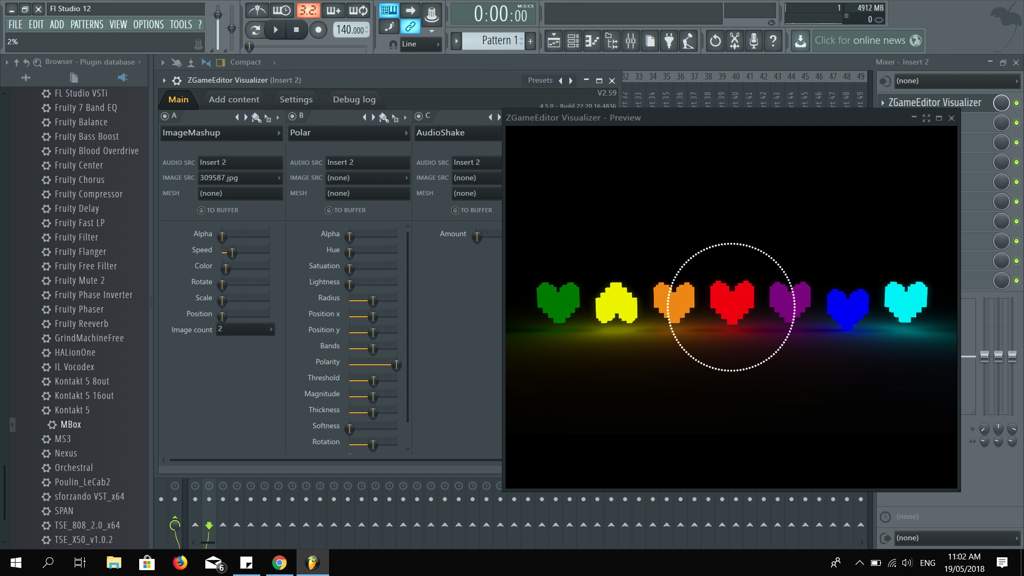
Task: Launch Firefox from the taskbar
Action: click(x=180, y=562)
